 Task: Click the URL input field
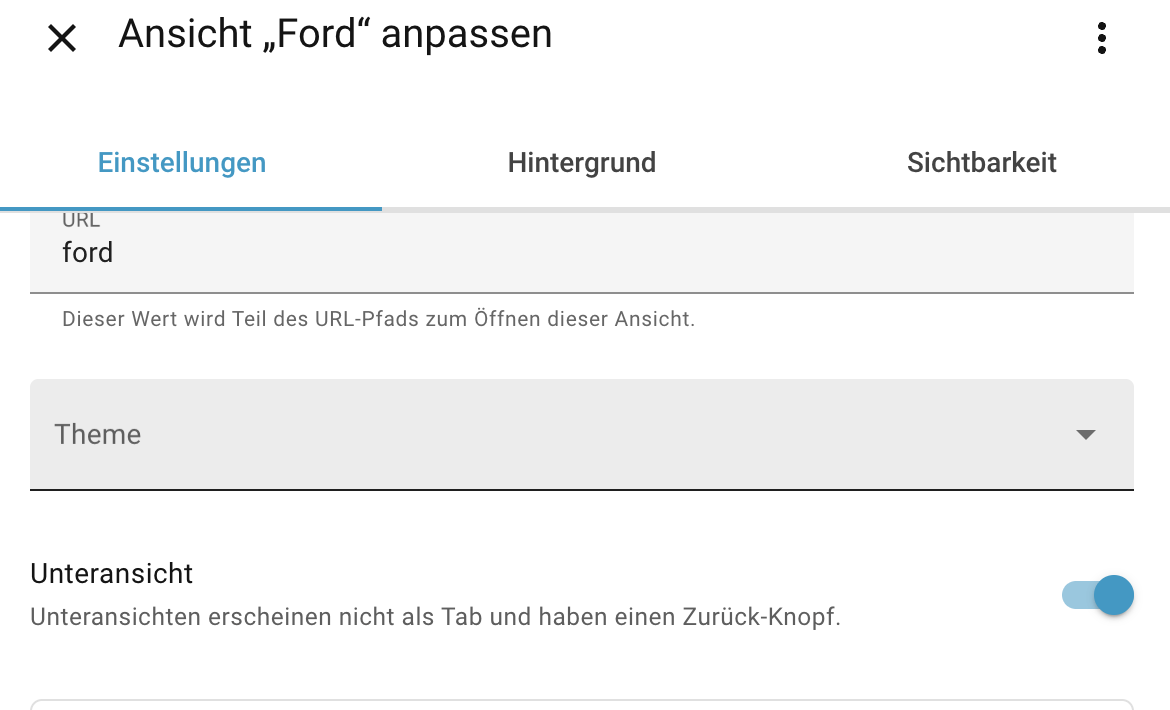coord(580,253)
